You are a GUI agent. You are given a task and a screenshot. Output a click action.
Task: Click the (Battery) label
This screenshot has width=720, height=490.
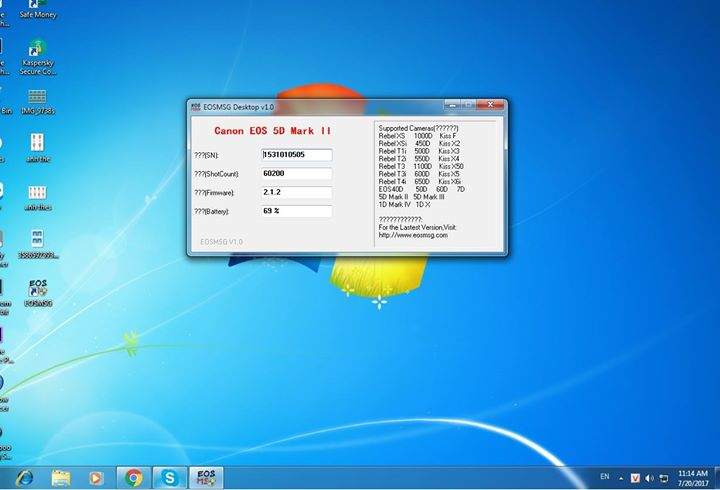pos(211,212)
